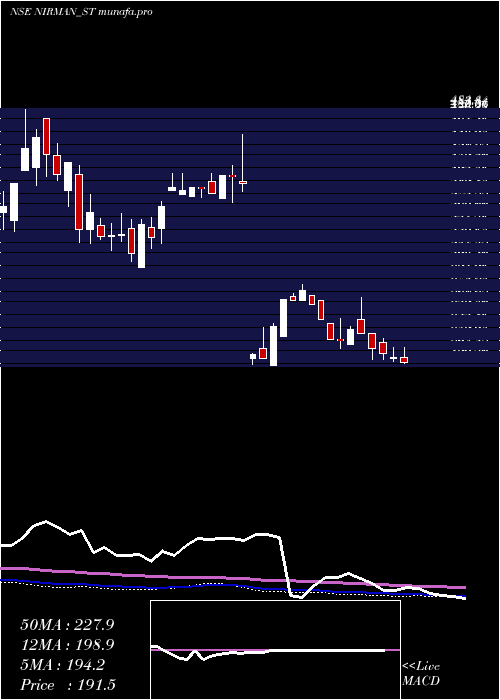Click the last red candlestick on the right

pos(404,359)
